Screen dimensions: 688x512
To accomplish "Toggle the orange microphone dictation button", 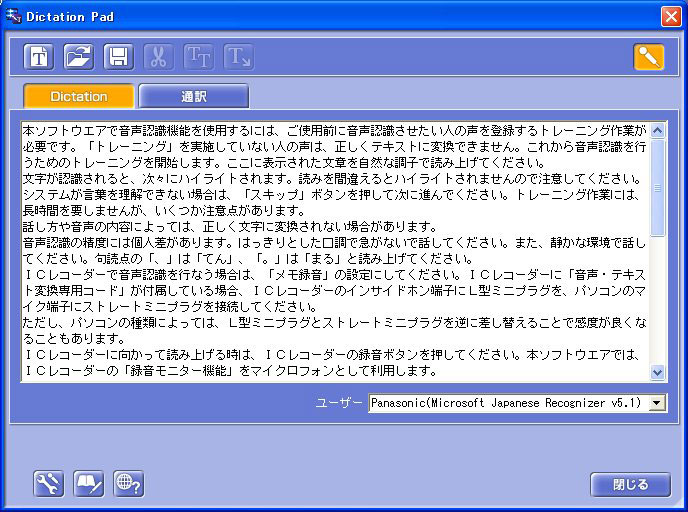I will coord(649,57).
